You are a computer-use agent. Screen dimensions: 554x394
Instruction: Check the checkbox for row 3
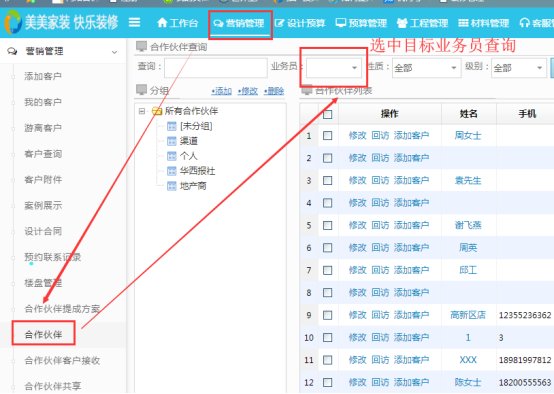coord(328,181)
